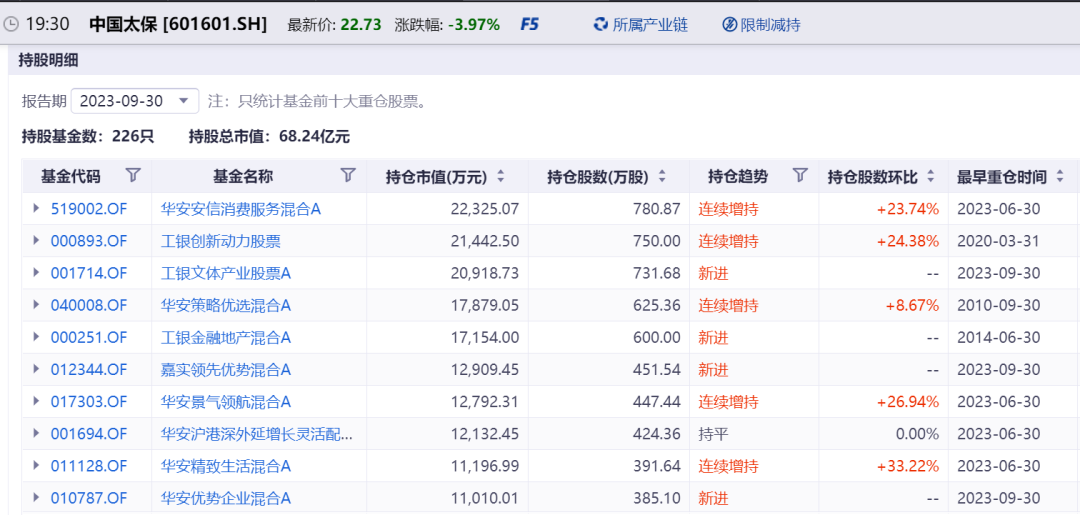Open 限制减持 restriction link

tap(770, 25)
